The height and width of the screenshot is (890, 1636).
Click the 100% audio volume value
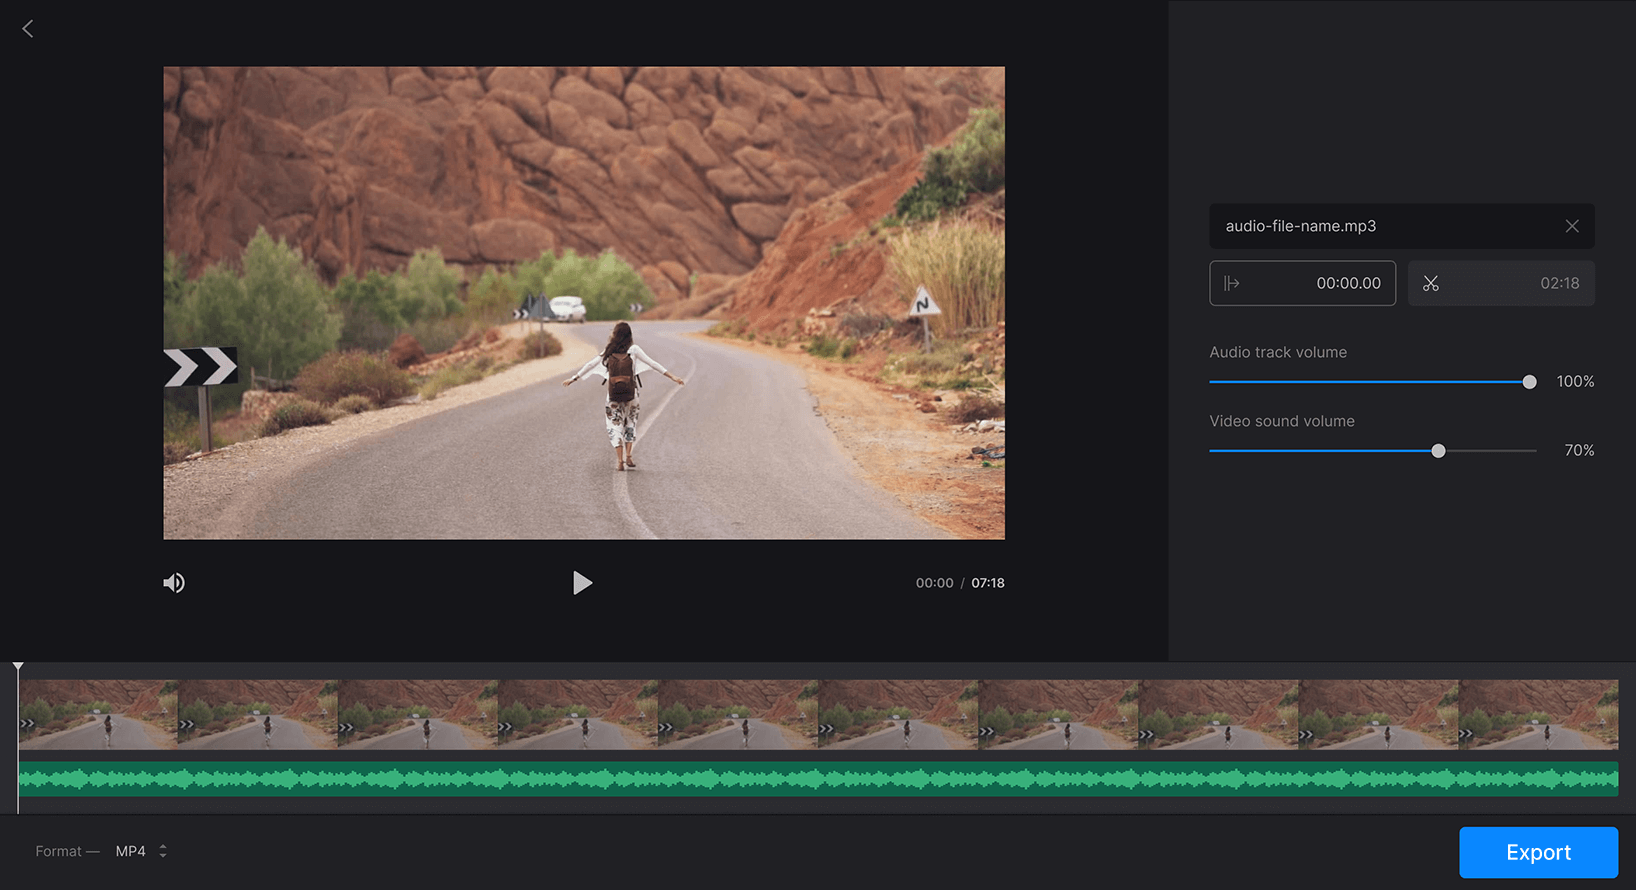1575,382
